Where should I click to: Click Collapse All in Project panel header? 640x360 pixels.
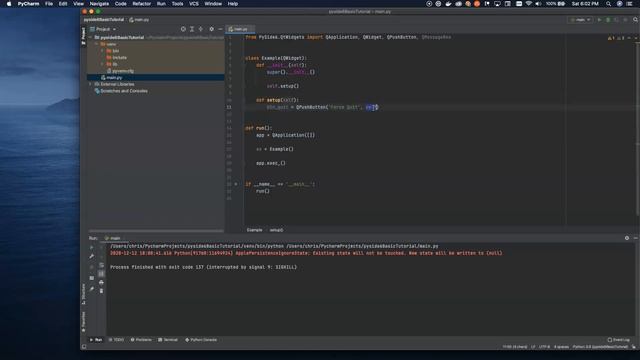201,29
